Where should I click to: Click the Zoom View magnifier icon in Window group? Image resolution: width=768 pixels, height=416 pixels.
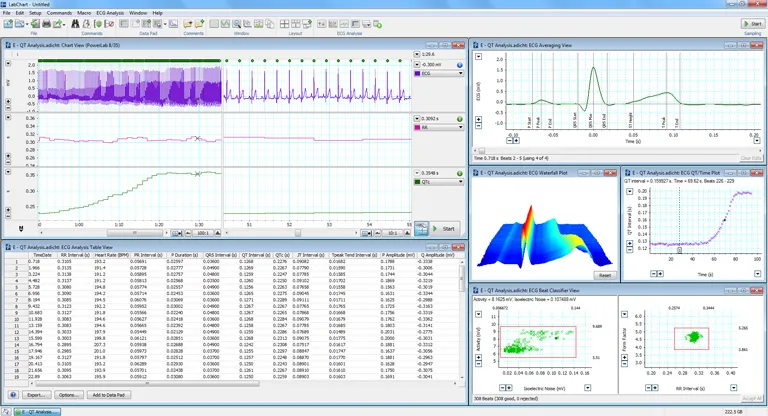(x=237, y=24)
